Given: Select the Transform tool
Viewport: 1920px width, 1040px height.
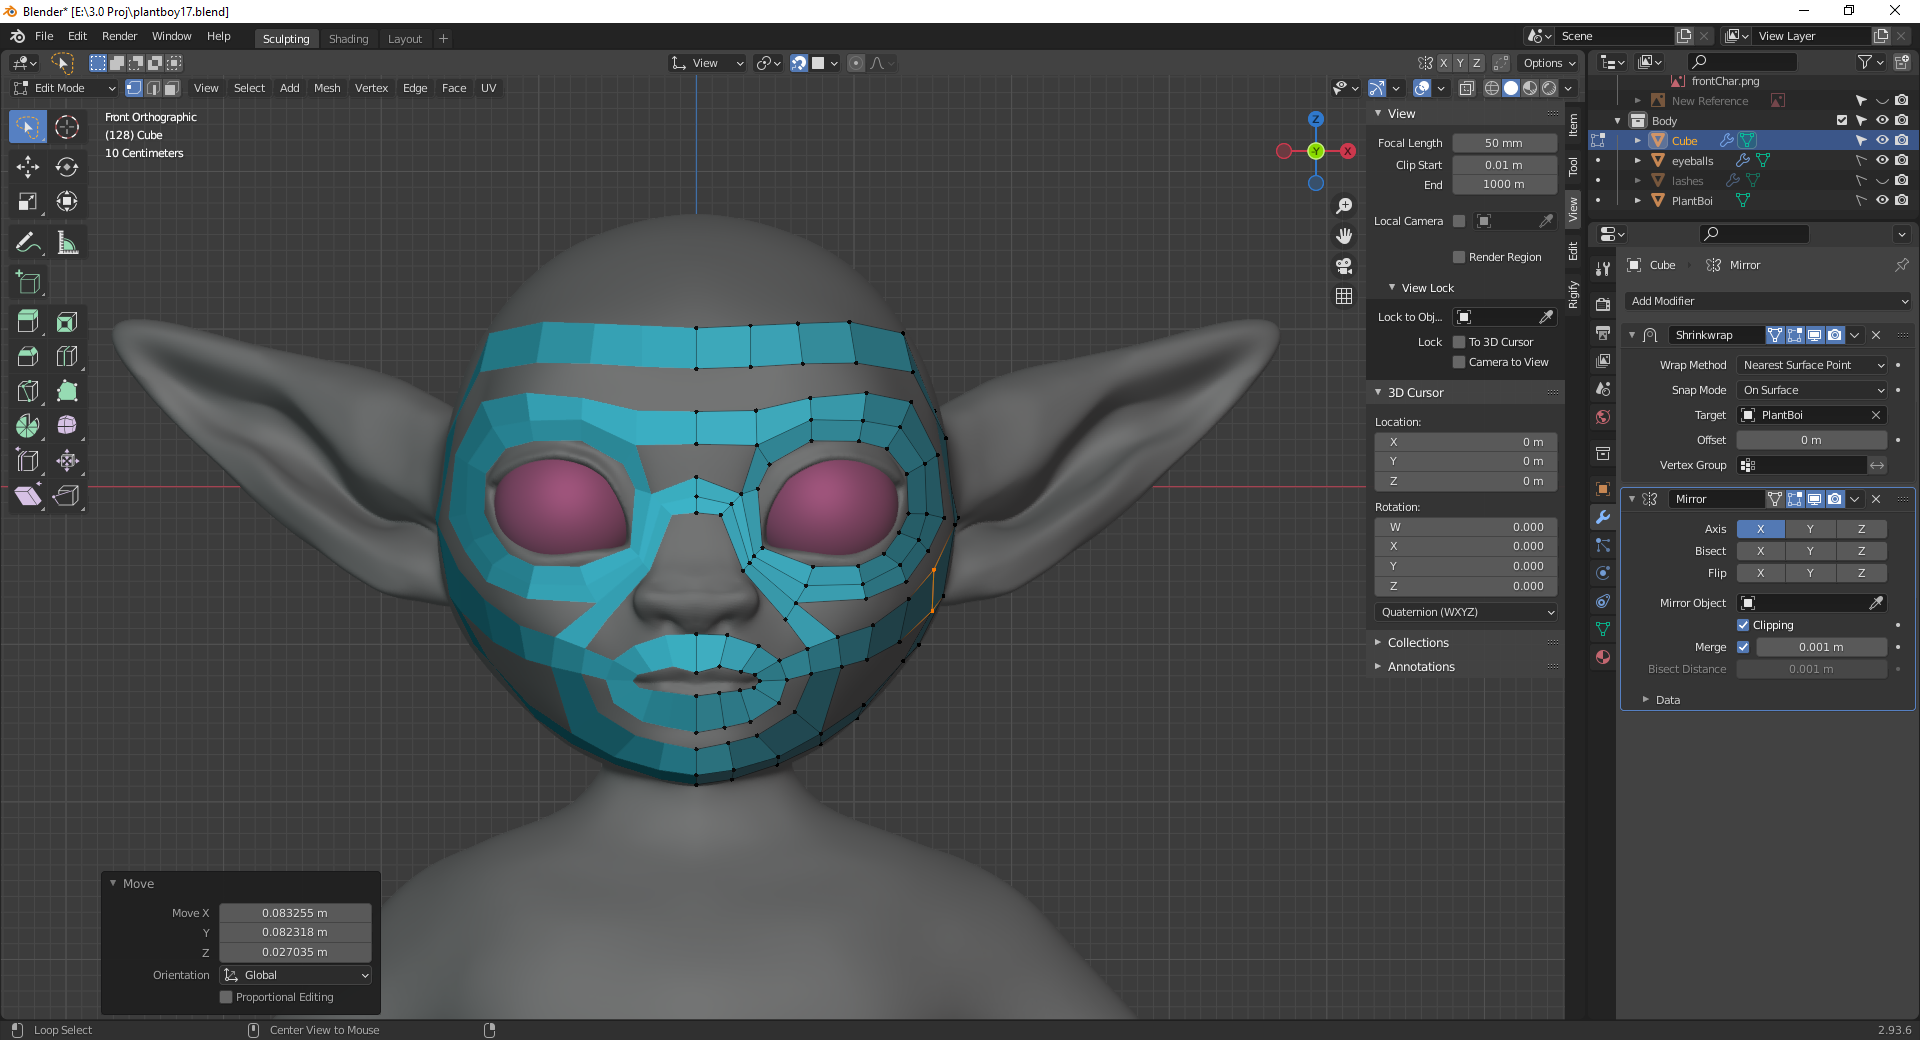Looking at the screenshot, I should 67,201.
